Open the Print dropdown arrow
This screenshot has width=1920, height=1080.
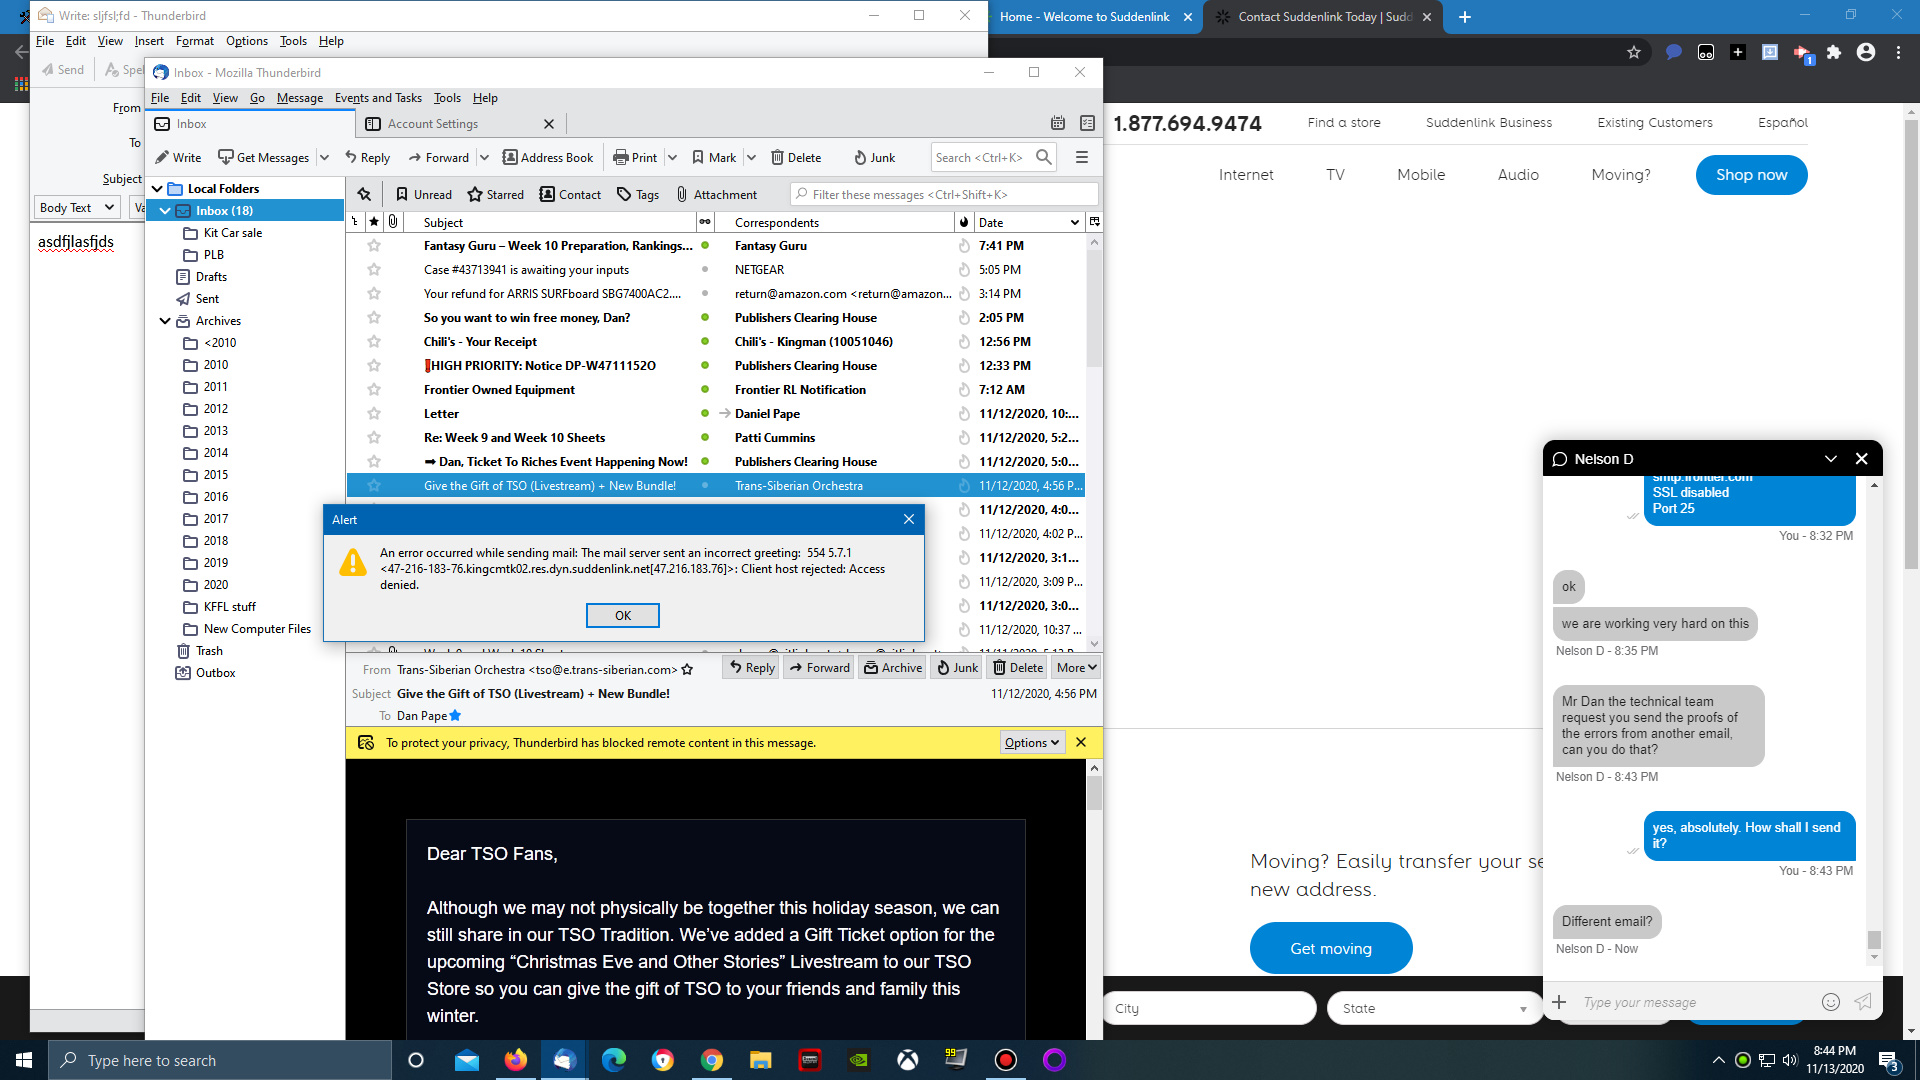(x=672, y=157)
